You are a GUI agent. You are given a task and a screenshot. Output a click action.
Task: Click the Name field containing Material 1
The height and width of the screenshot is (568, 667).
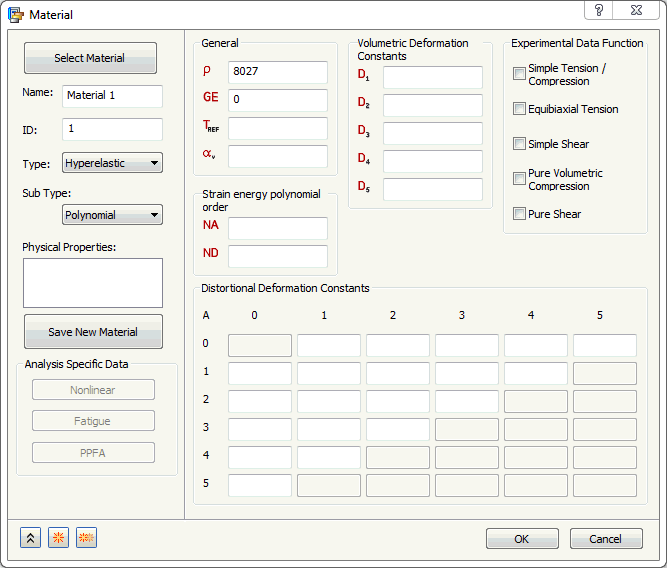(x=112, y=96)
